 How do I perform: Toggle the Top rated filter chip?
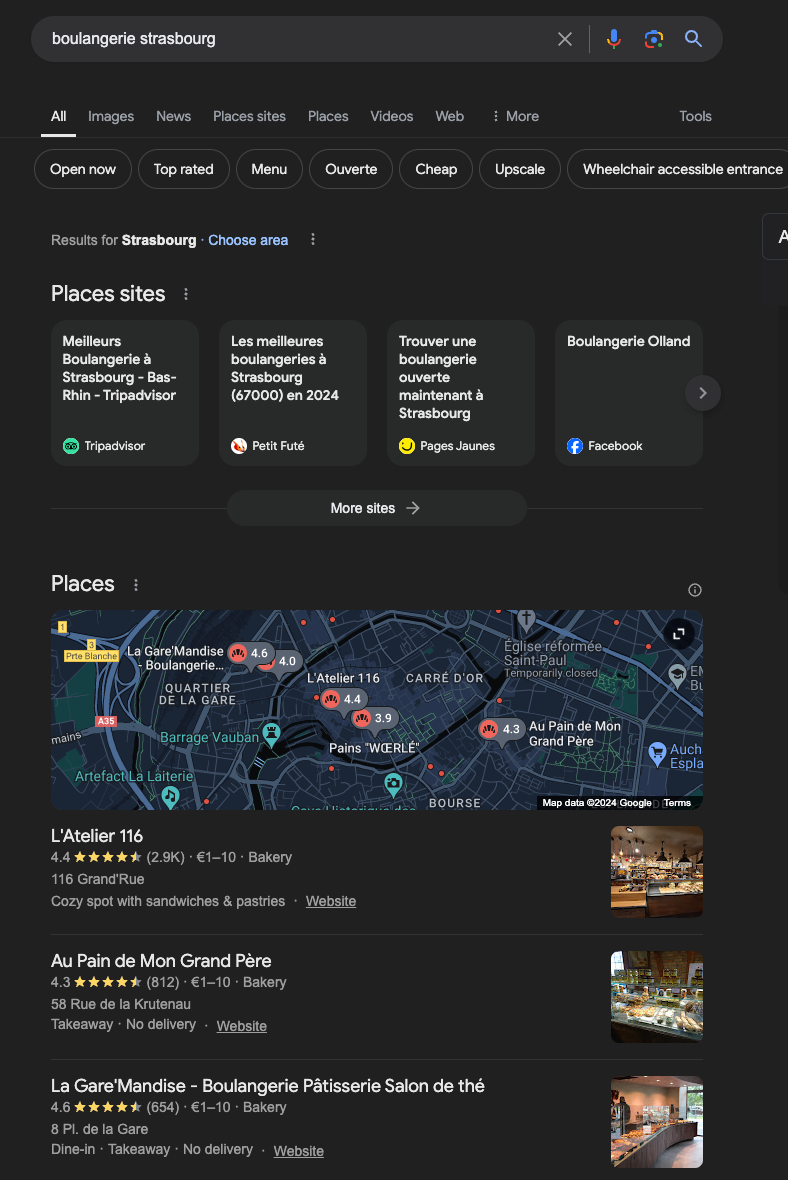pyautogui.click(x=184, y=169)
